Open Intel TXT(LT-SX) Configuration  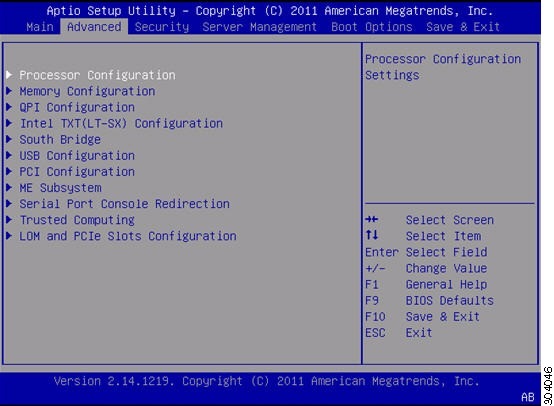point(121,124)
